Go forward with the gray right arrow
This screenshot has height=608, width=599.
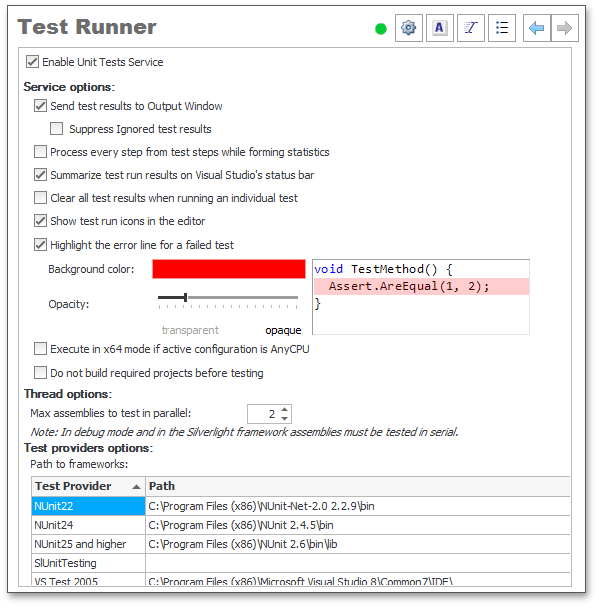[x=564, y=28]
